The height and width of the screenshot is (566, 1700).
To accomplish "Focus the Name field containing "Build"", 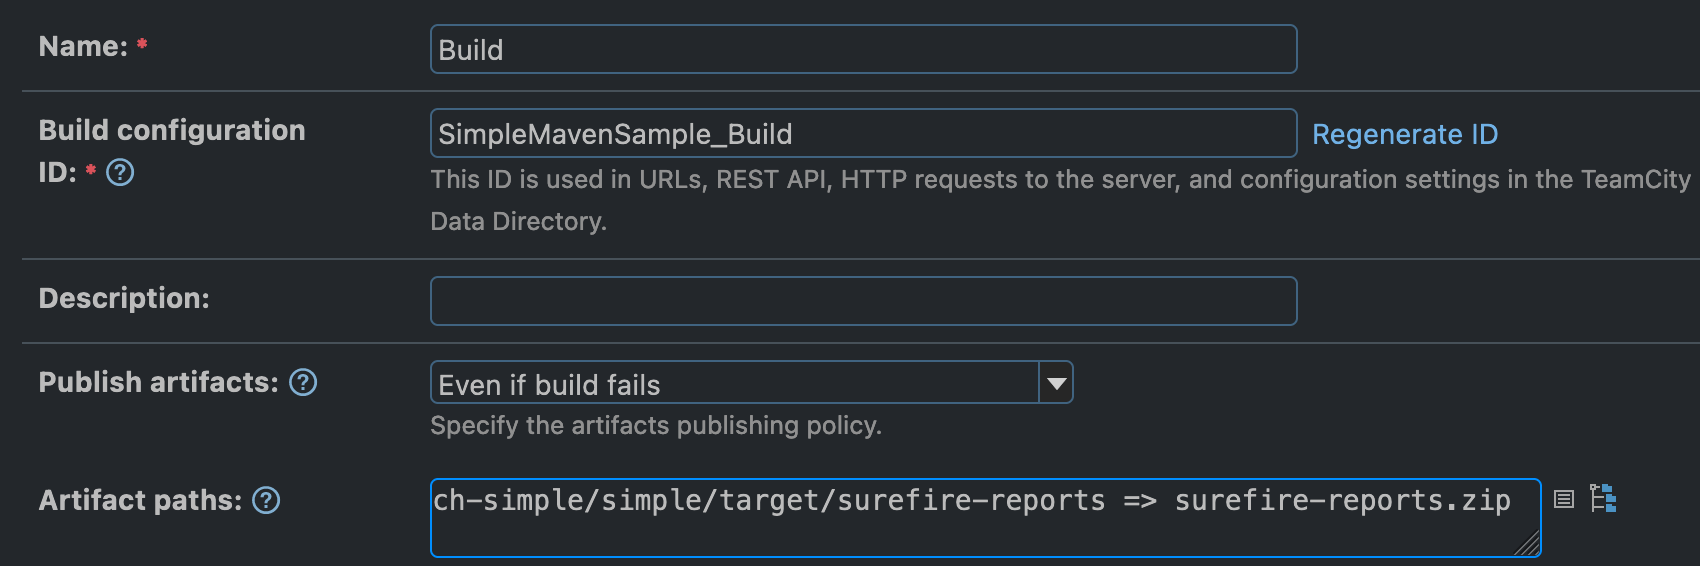I will 863,50.
